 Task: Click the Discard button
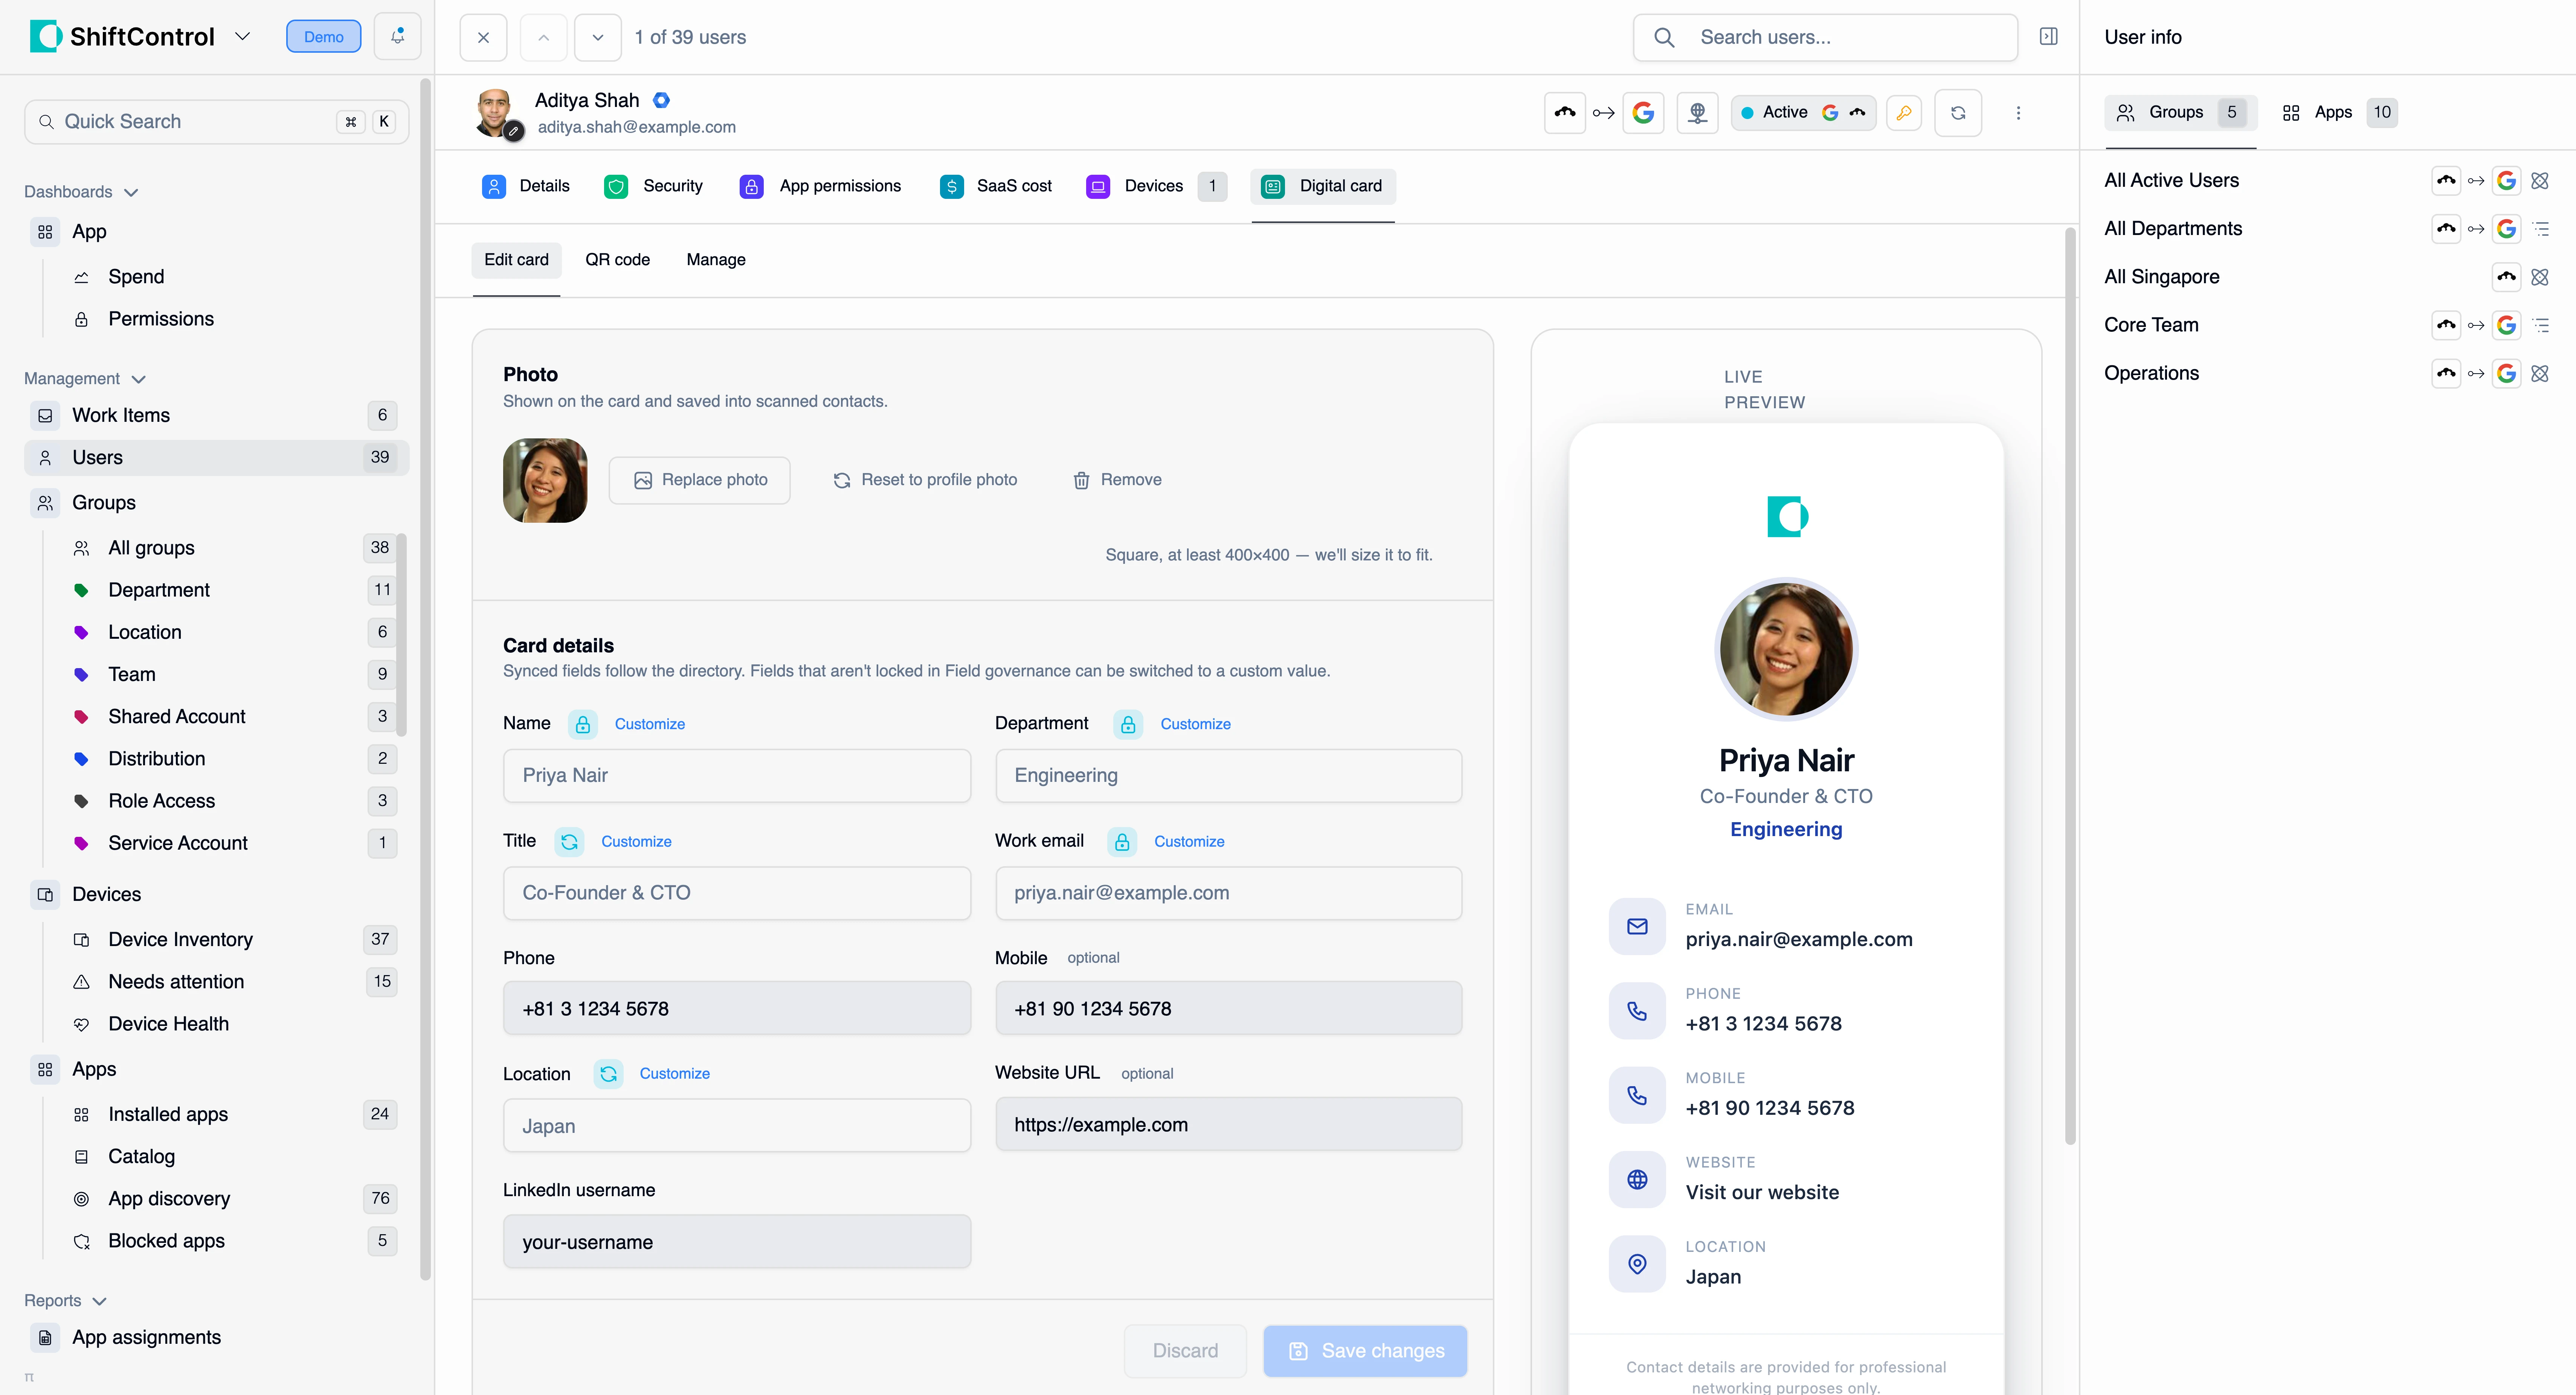pyautogui.click(x=1185, y=1351)
